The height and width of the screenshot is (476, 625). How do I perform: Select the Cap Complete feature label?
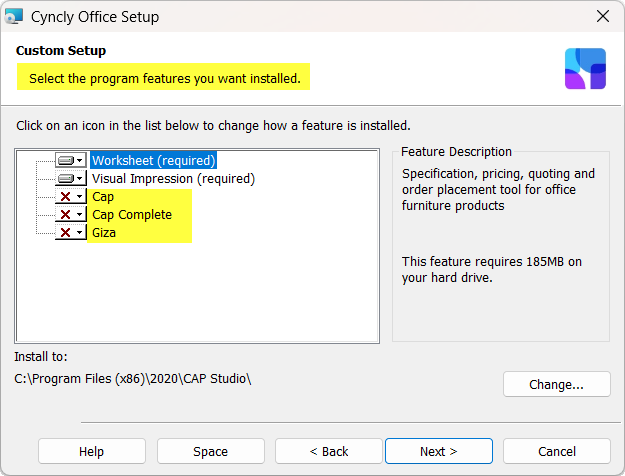[x=132, y=214]
